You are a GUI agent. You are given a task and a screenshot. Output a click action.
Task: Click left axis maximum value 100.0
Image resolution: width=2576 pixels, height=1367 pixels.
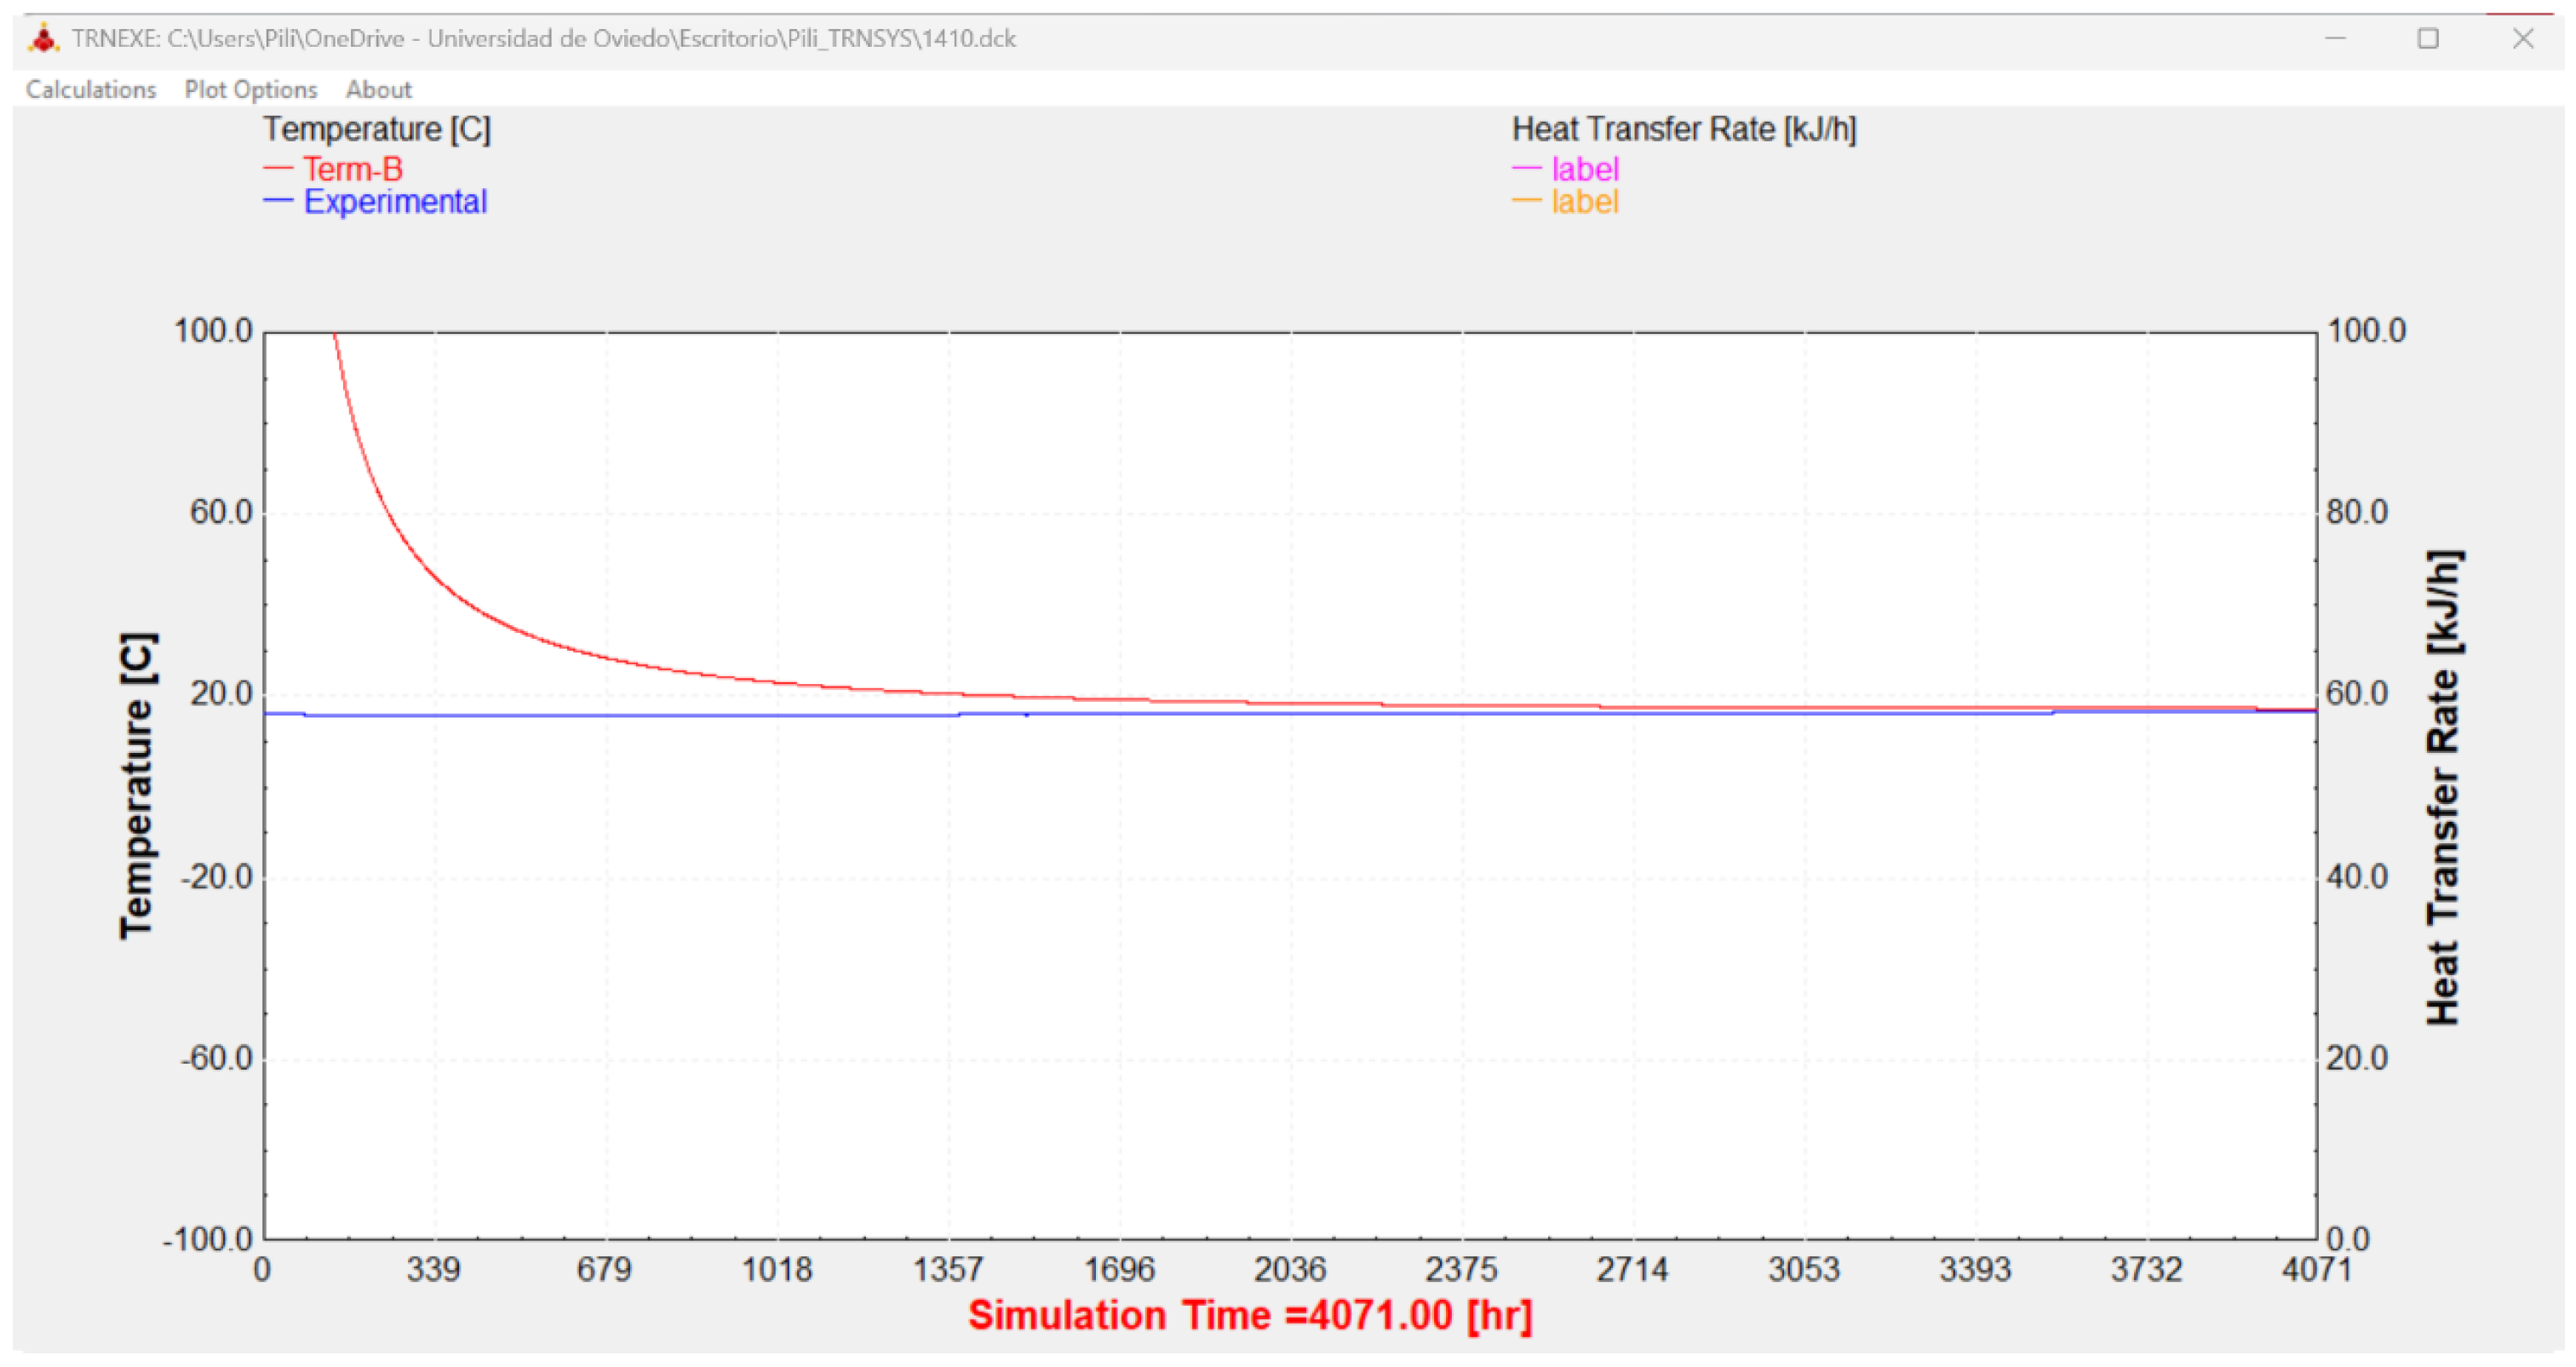click(212, 331)
